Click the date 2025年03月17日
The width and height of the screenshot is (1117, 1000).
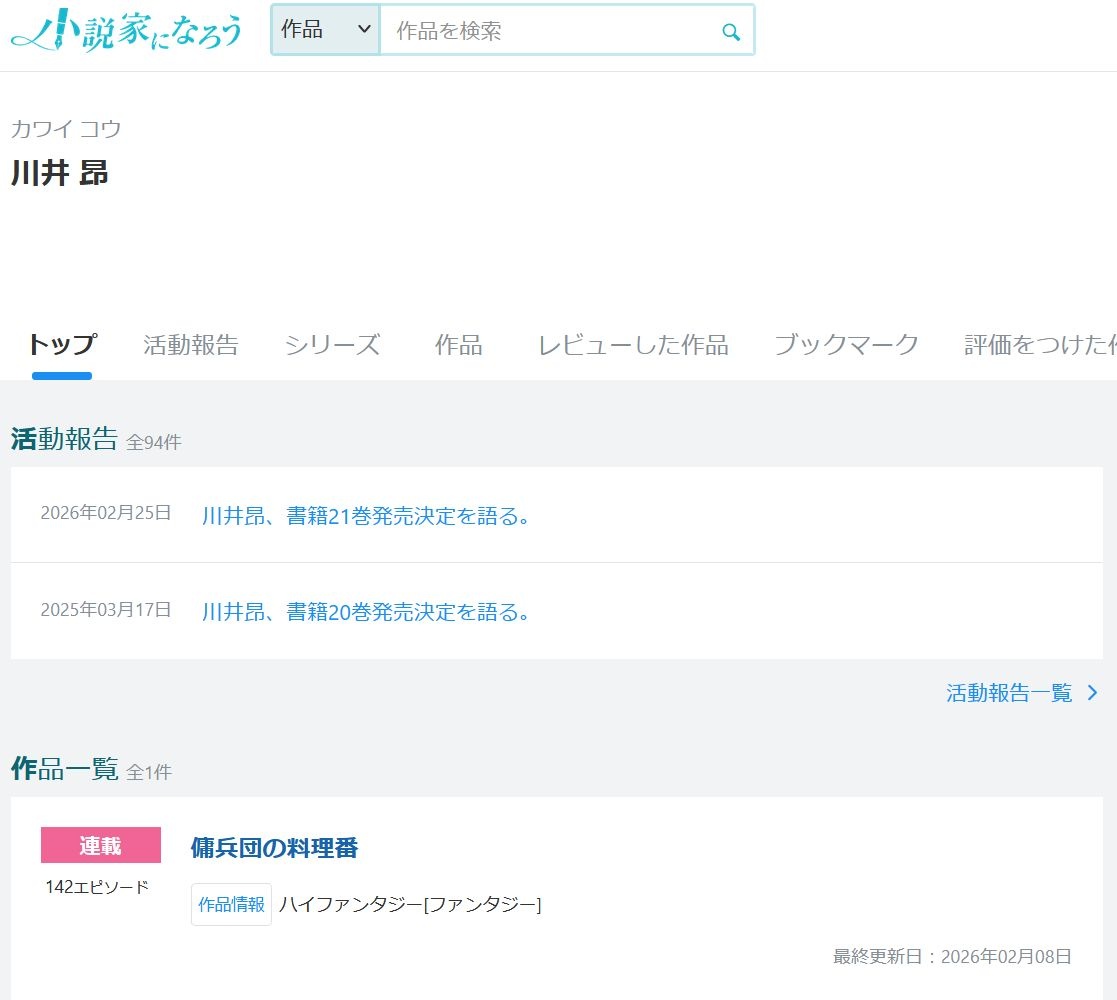click(x=105, y=610)
